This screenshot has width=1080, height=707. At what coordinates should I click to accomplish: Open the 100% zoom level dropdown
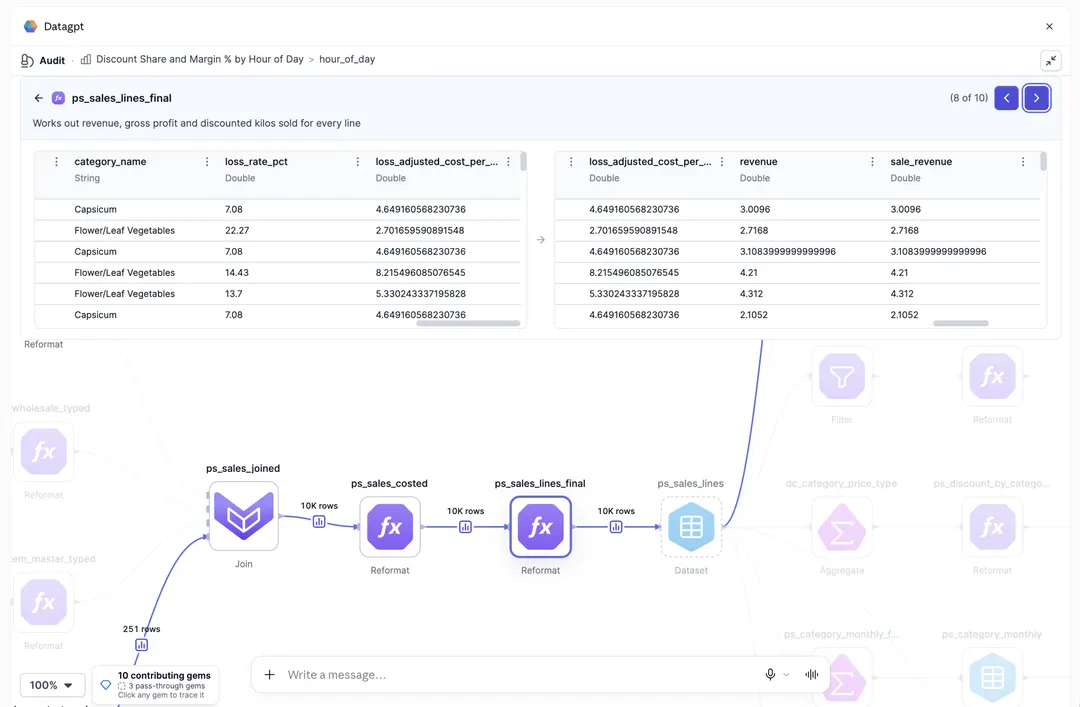tap(52, 685)
